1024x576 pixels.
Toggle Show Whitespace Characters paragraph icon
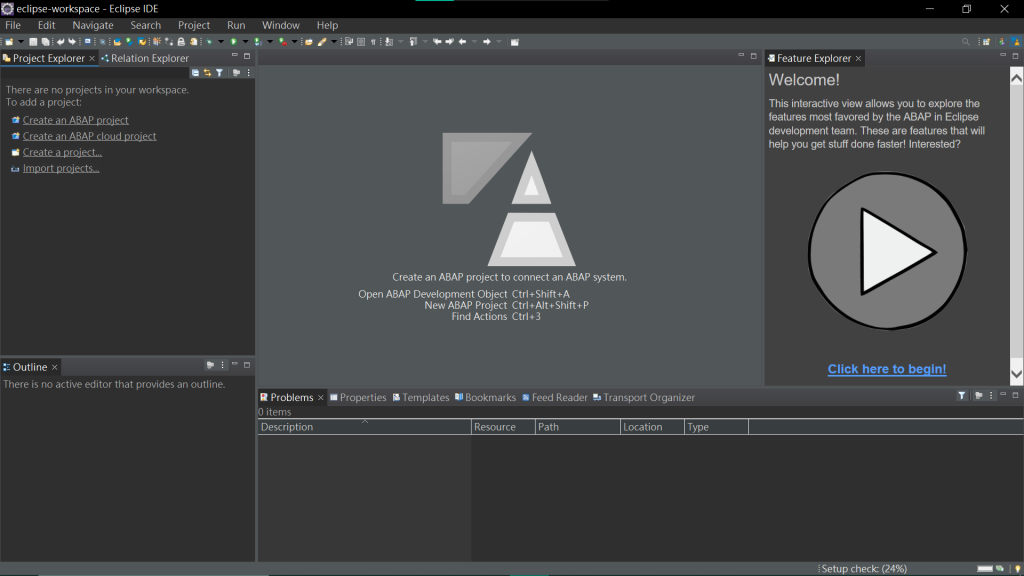pos(373,42)
